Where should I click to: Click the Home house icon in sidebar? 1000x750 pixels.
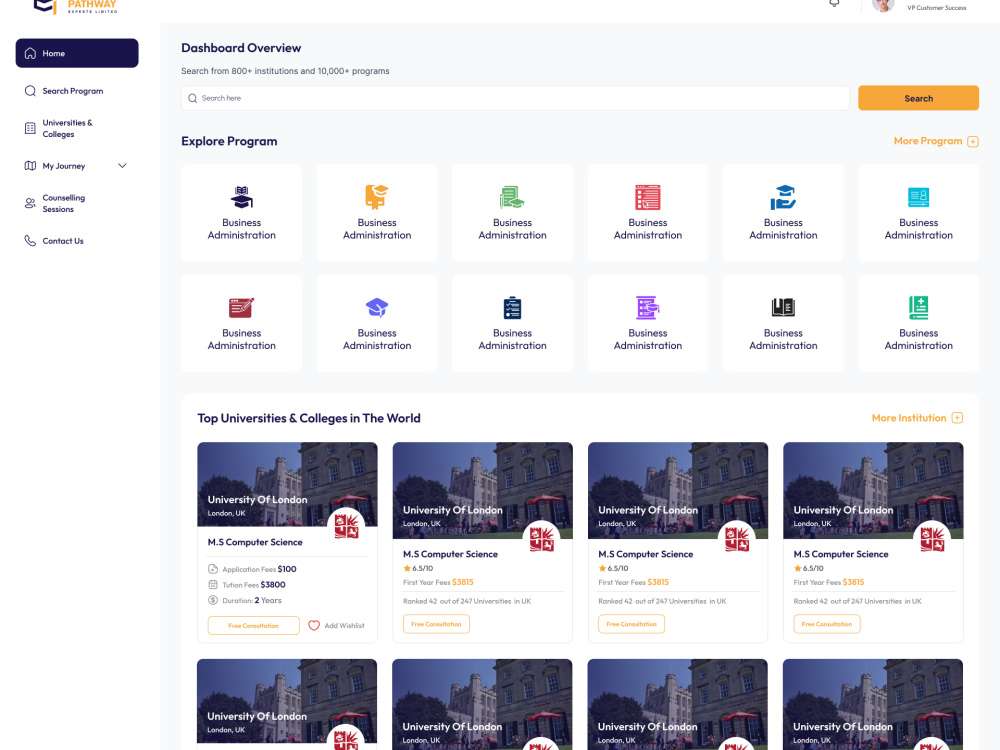point(30,54)
